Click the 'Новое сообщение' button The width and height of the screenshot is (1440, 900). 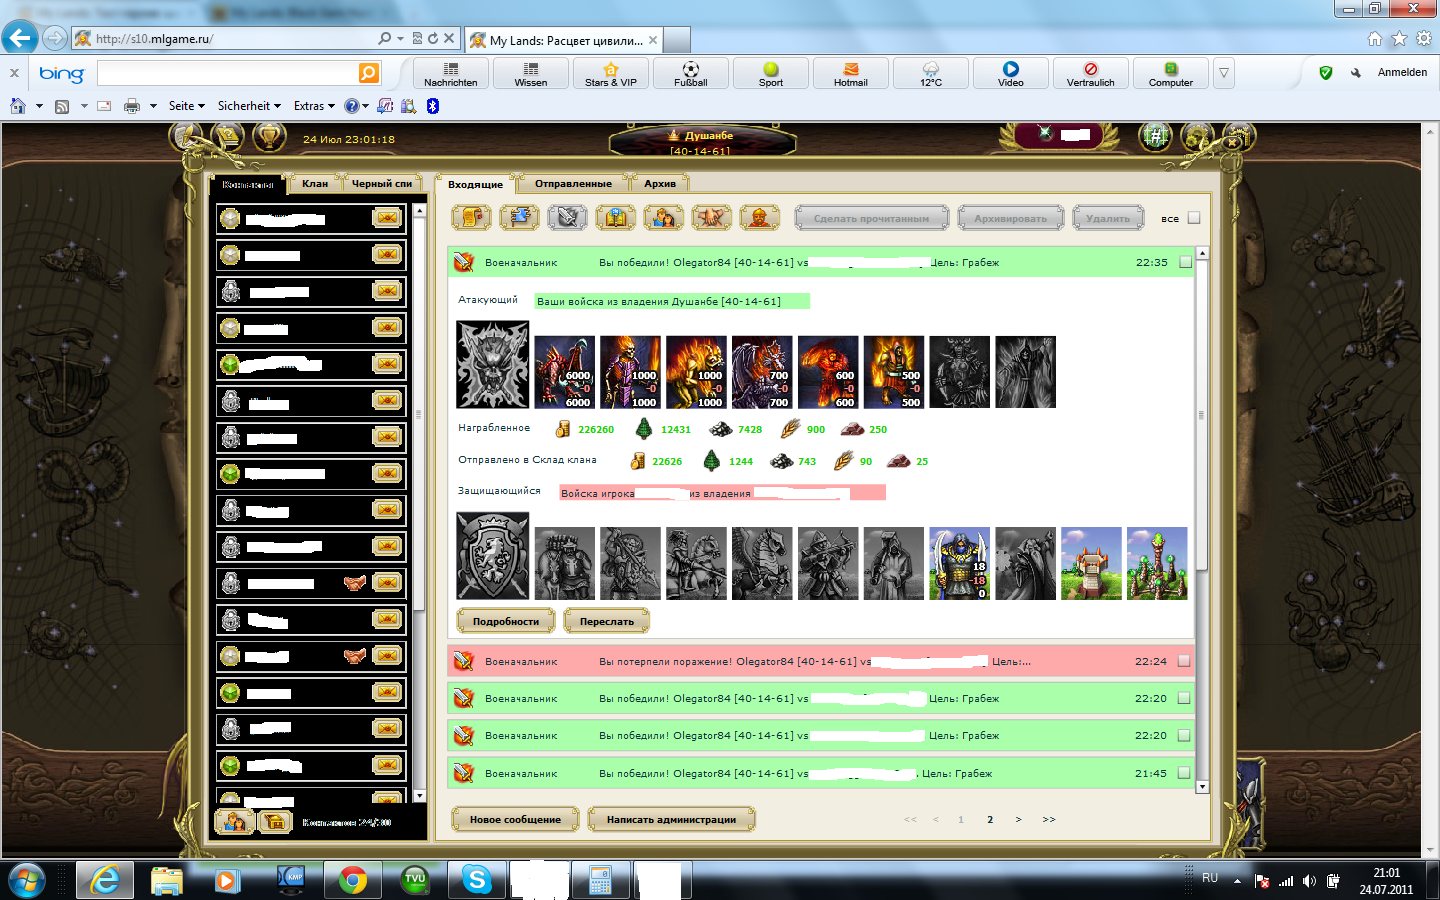[515, 819]
